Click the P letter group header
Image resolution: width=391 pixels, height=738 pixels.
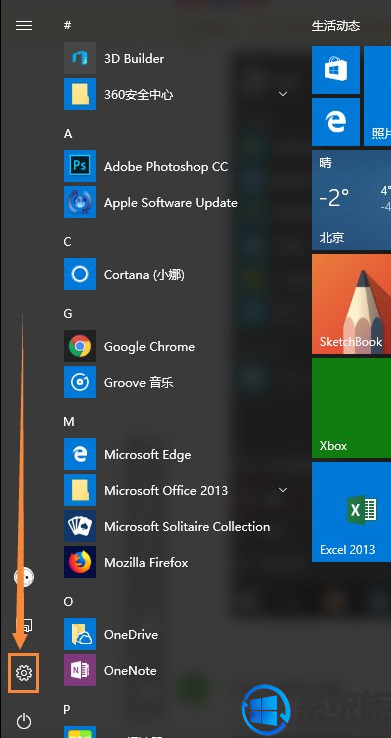pyautogui.click(x=68, y=709)
